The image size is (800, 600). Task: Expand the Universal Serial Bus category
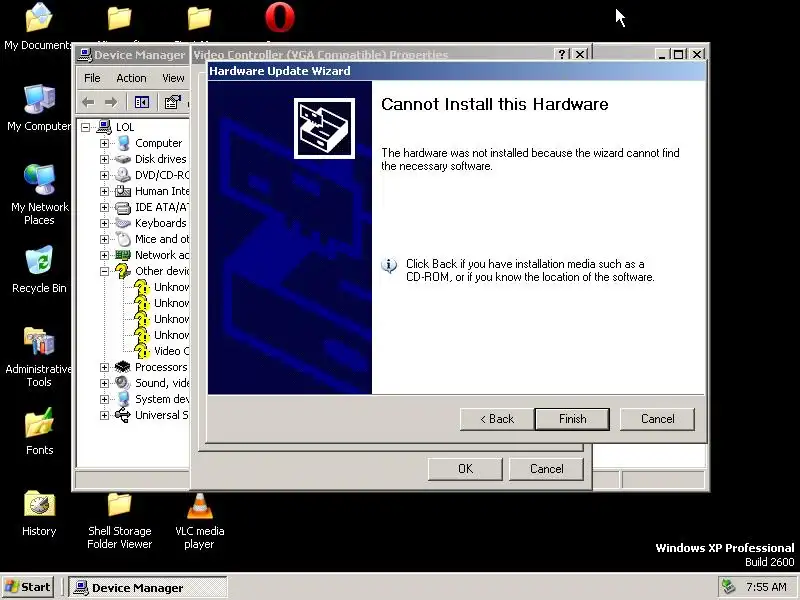click(105, 415)
